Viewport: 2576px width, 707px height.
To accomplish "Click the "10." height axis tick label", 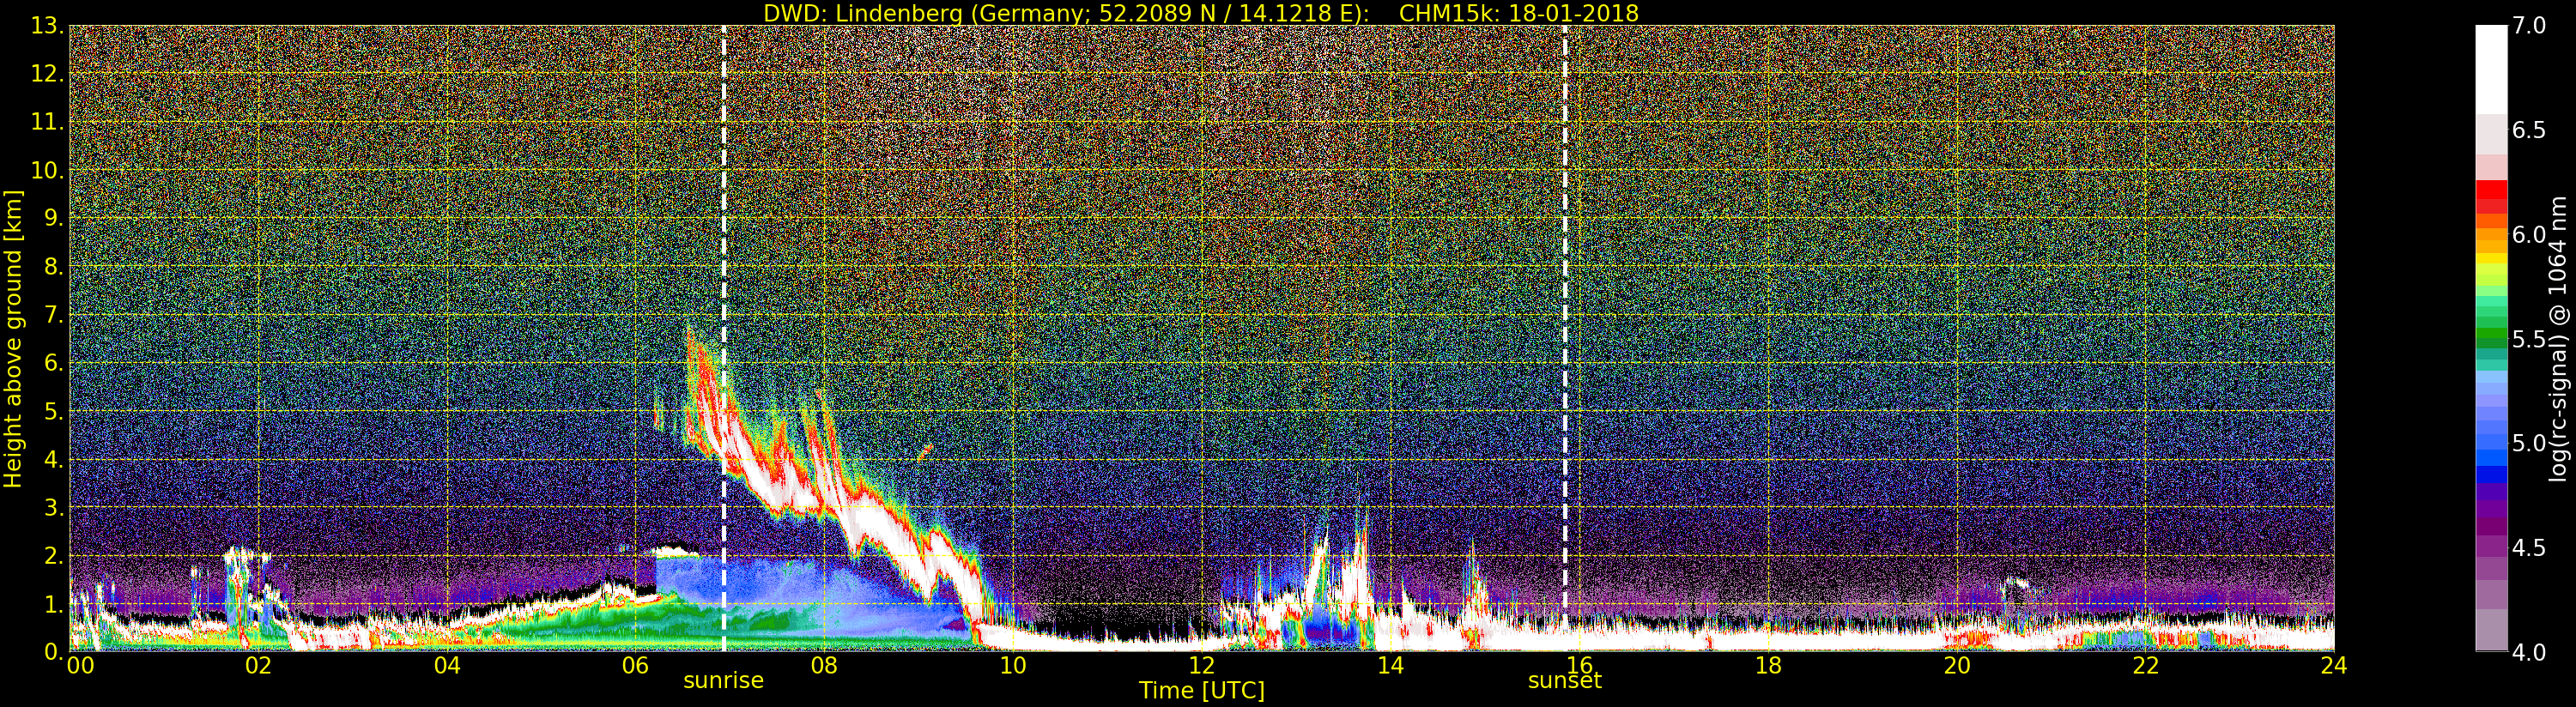I will click(x=48, y=170).
